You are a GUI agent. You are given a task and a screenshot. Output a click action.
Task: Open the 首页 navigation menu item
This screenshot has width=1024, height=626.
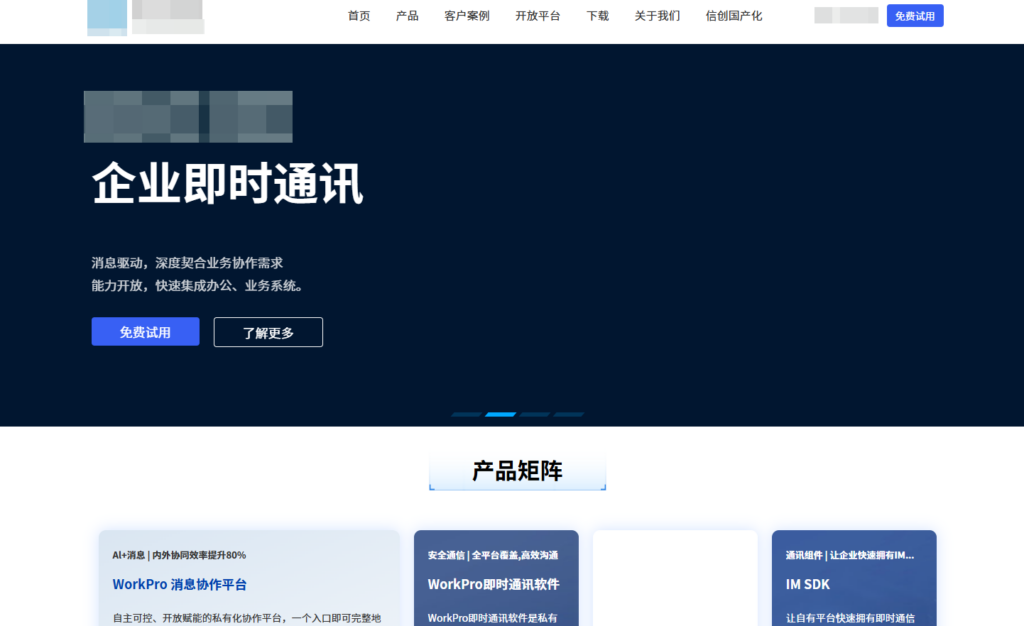point(358,16)
